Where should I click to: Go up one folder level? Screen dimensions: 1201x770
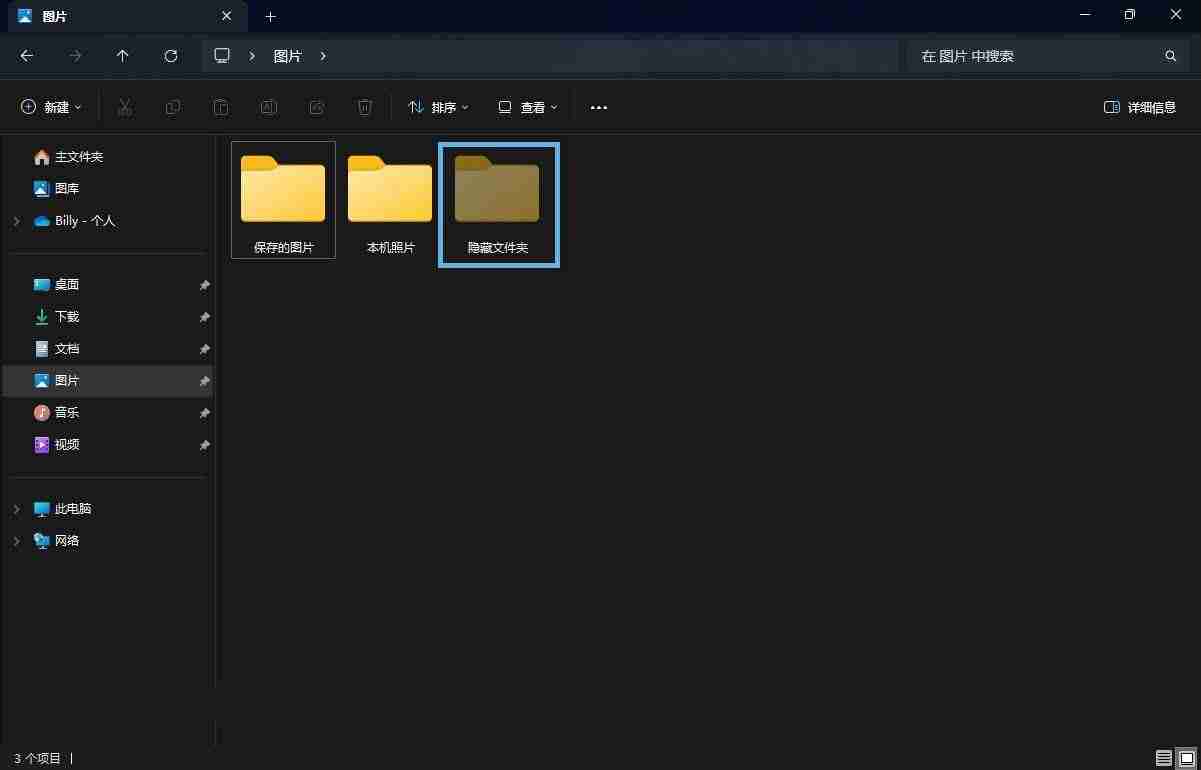123,56
